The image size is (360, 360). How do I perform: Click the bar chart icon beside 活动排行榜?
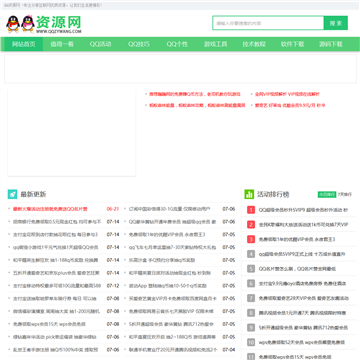249,194
